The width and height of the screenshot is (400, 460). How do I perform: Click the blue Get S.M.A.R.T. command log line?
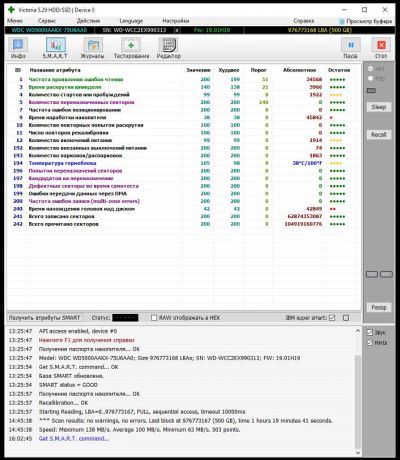pos(74,438)
